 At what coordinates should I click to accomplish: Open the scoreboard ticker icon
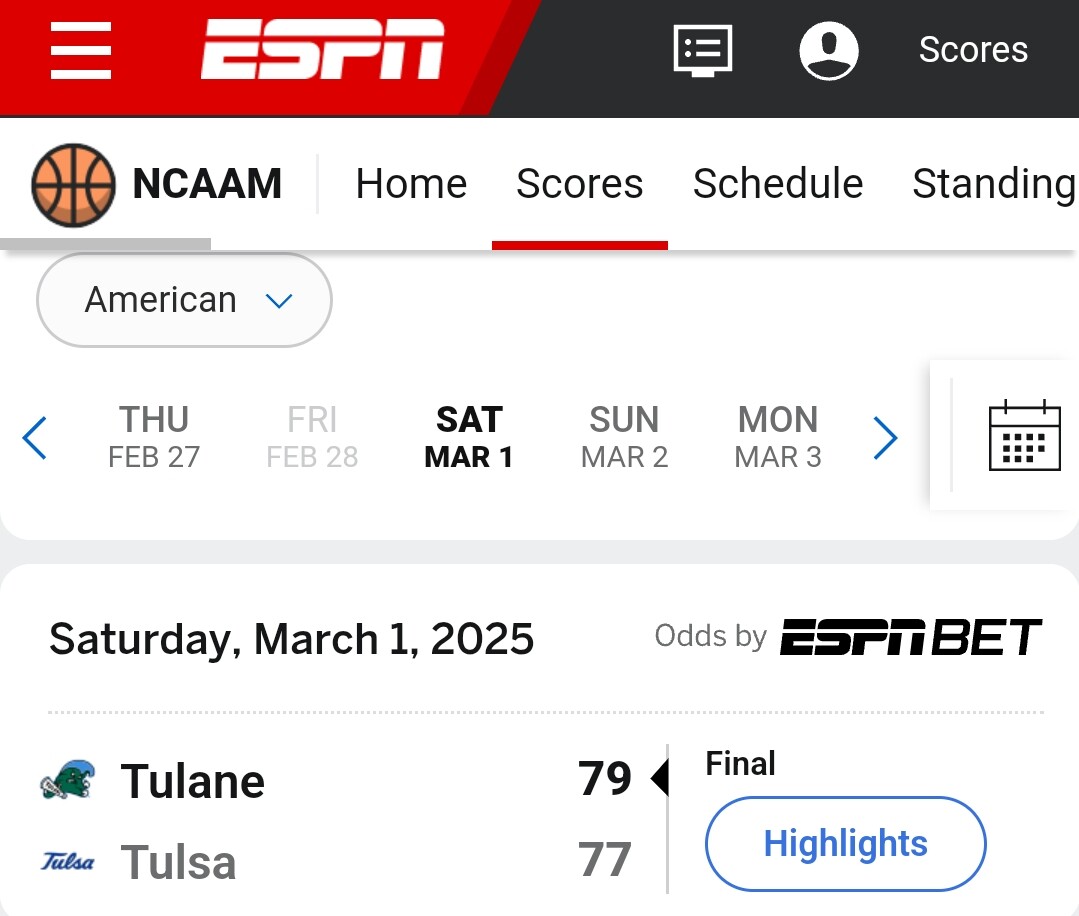(703, 50)
